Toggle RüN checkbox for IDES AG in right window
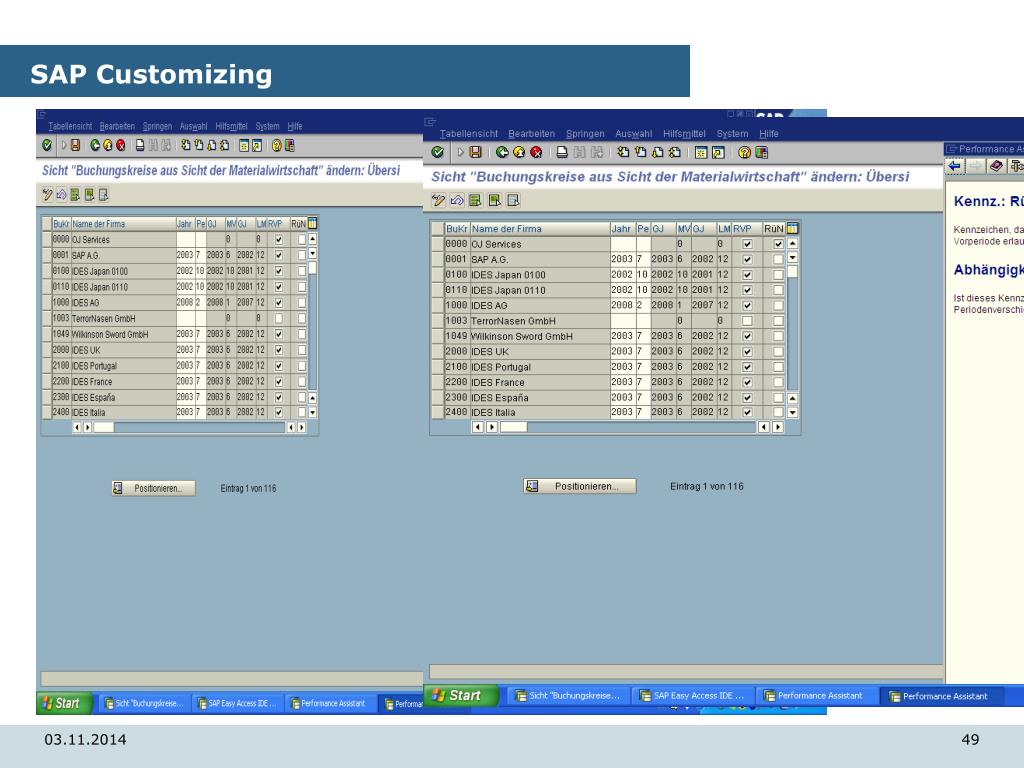Viewport: 1024px width, 768px height. [x=778, y=306]
